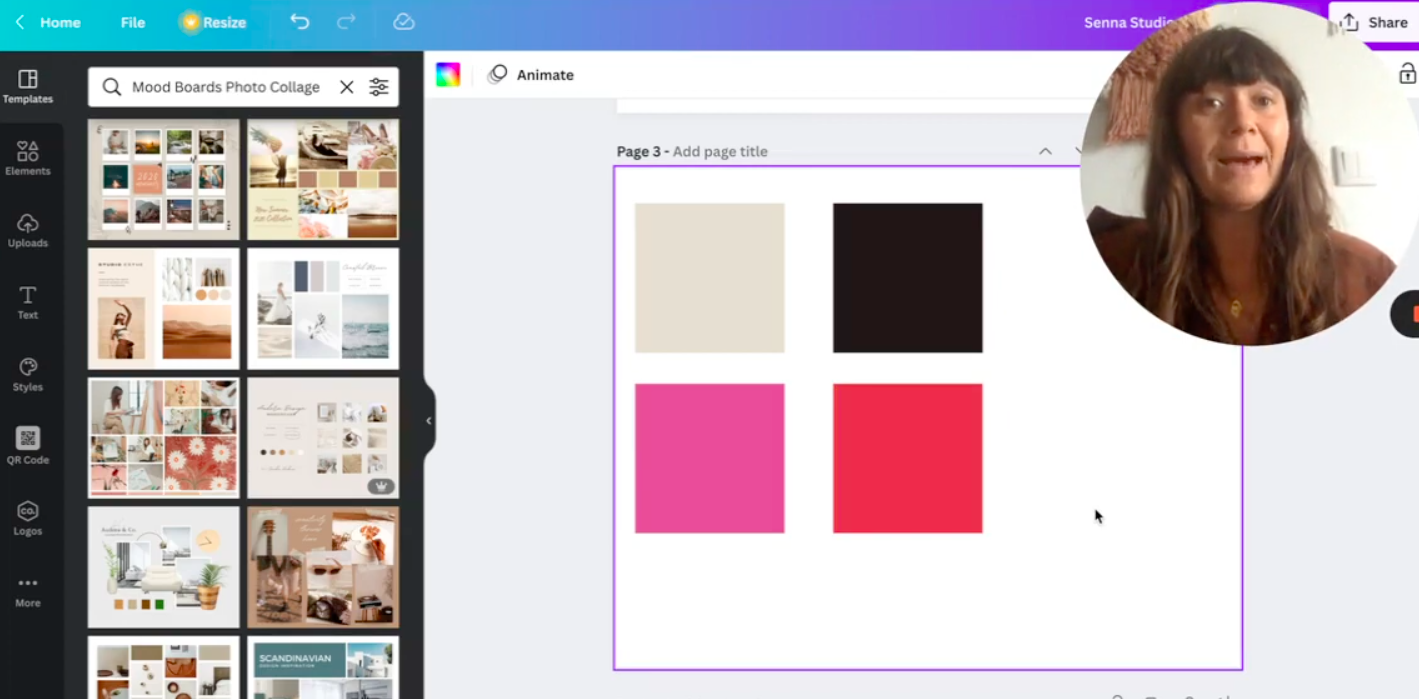The image size is (1419, 699).
Task: Open the Elements sidebar tab
Action: click(x=28, y=158)
